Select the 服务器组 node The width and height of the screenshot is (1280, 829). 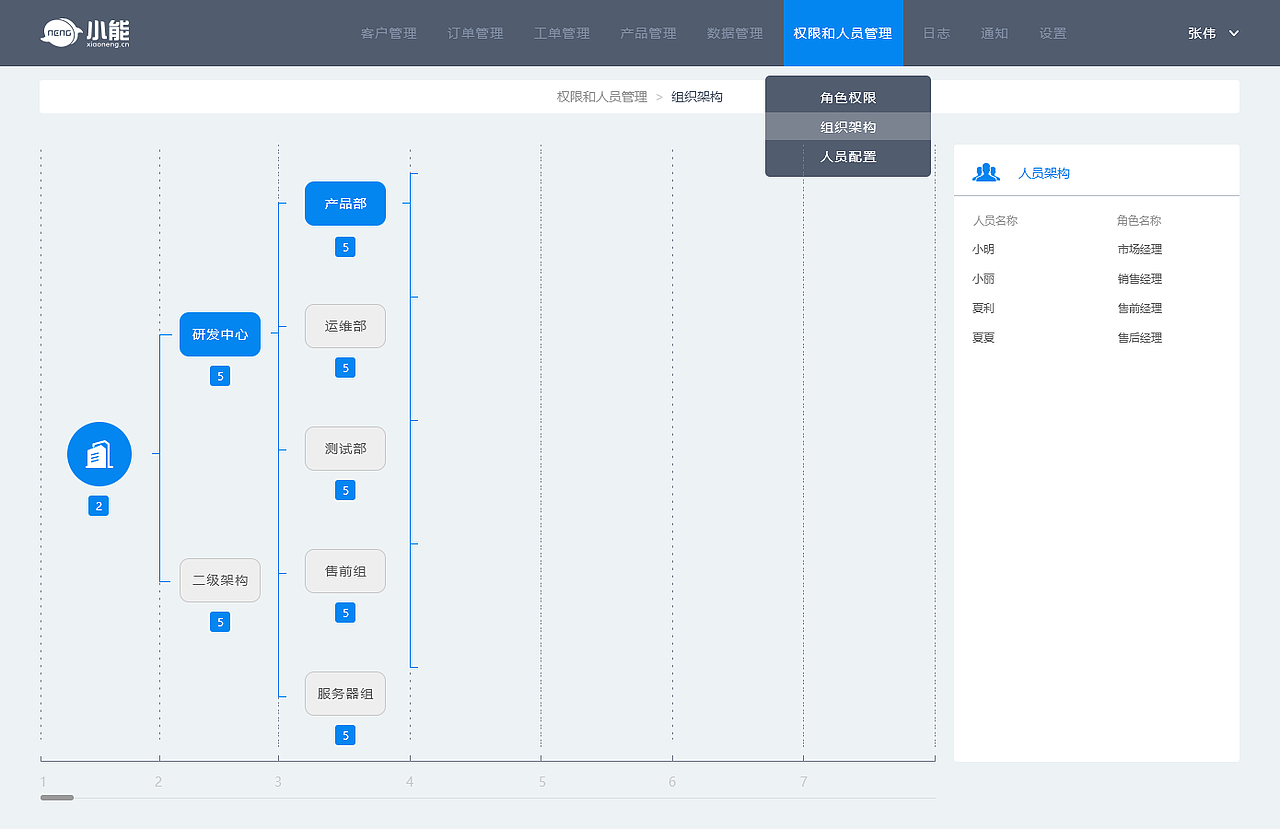pos(345,693)
